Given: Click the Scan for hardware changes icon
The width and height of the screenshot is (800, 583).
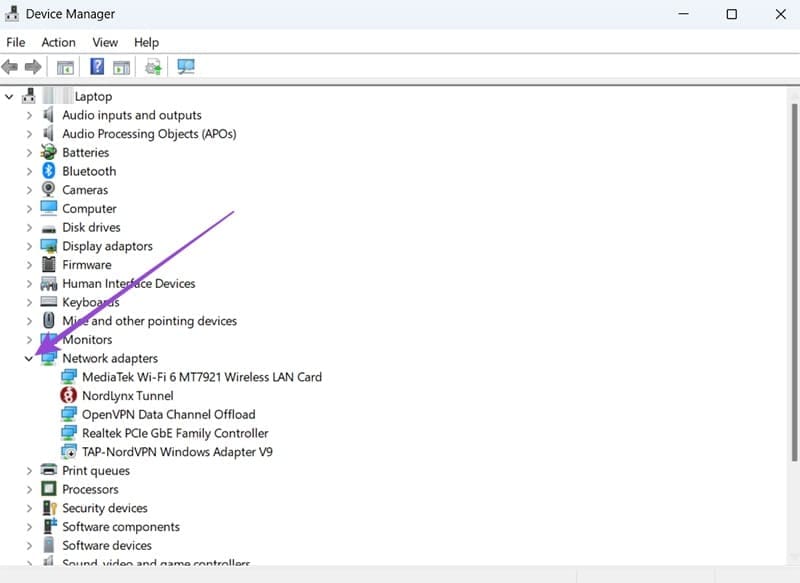Looking at the screenshot, I should pos(152,66).
